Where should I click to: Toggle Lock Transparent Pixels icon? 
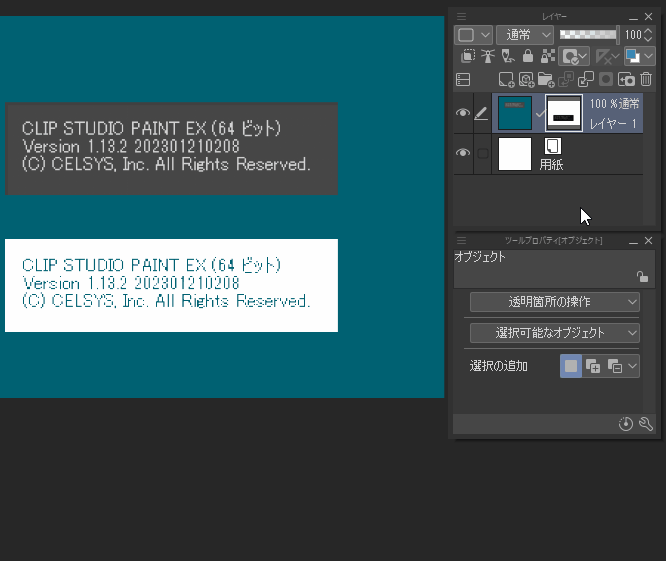[x=547, y=56]
